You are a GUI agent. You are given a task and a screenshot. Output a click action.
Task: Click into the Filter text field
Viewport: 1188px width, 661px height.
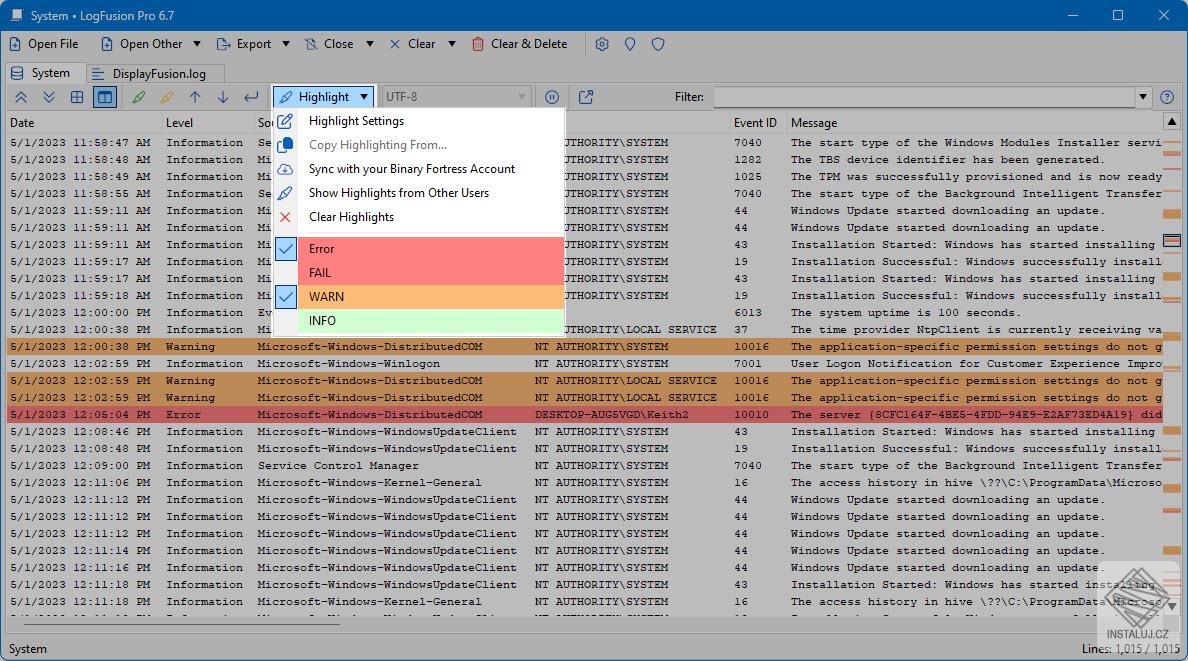(924, 97)
